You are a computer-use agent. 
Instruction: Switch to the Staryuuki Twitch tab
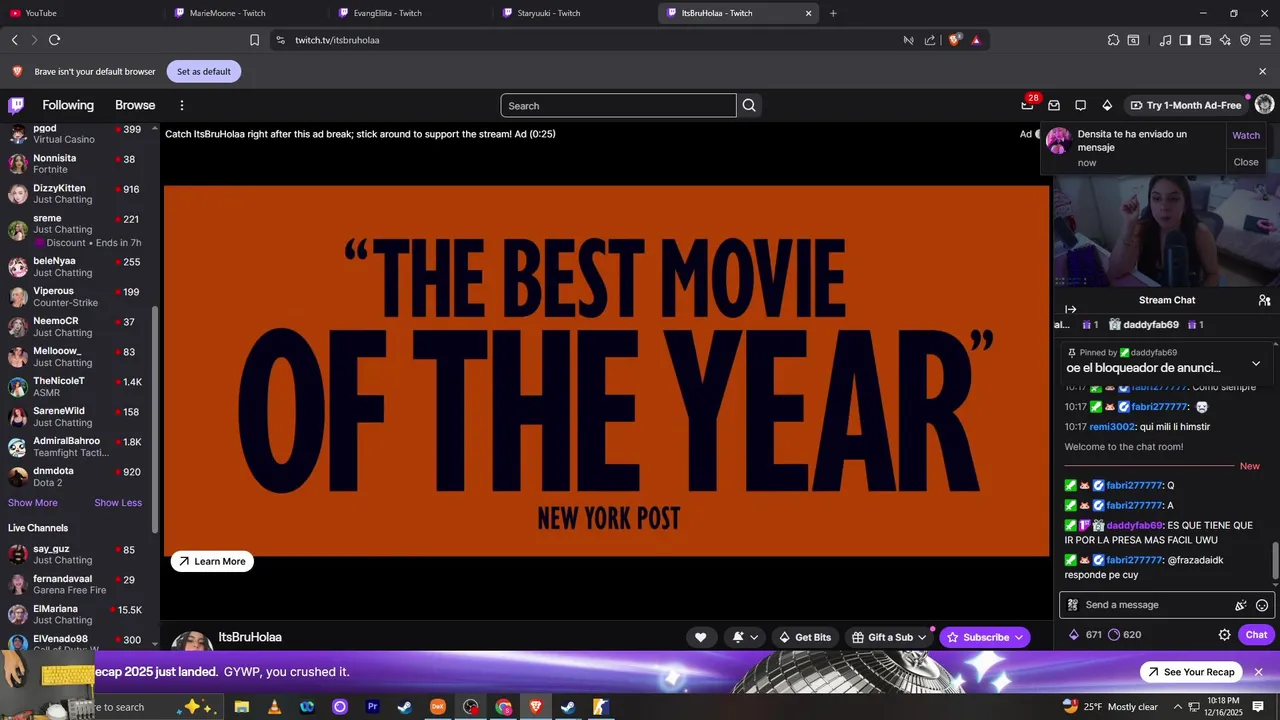click(x=574, y=13)
